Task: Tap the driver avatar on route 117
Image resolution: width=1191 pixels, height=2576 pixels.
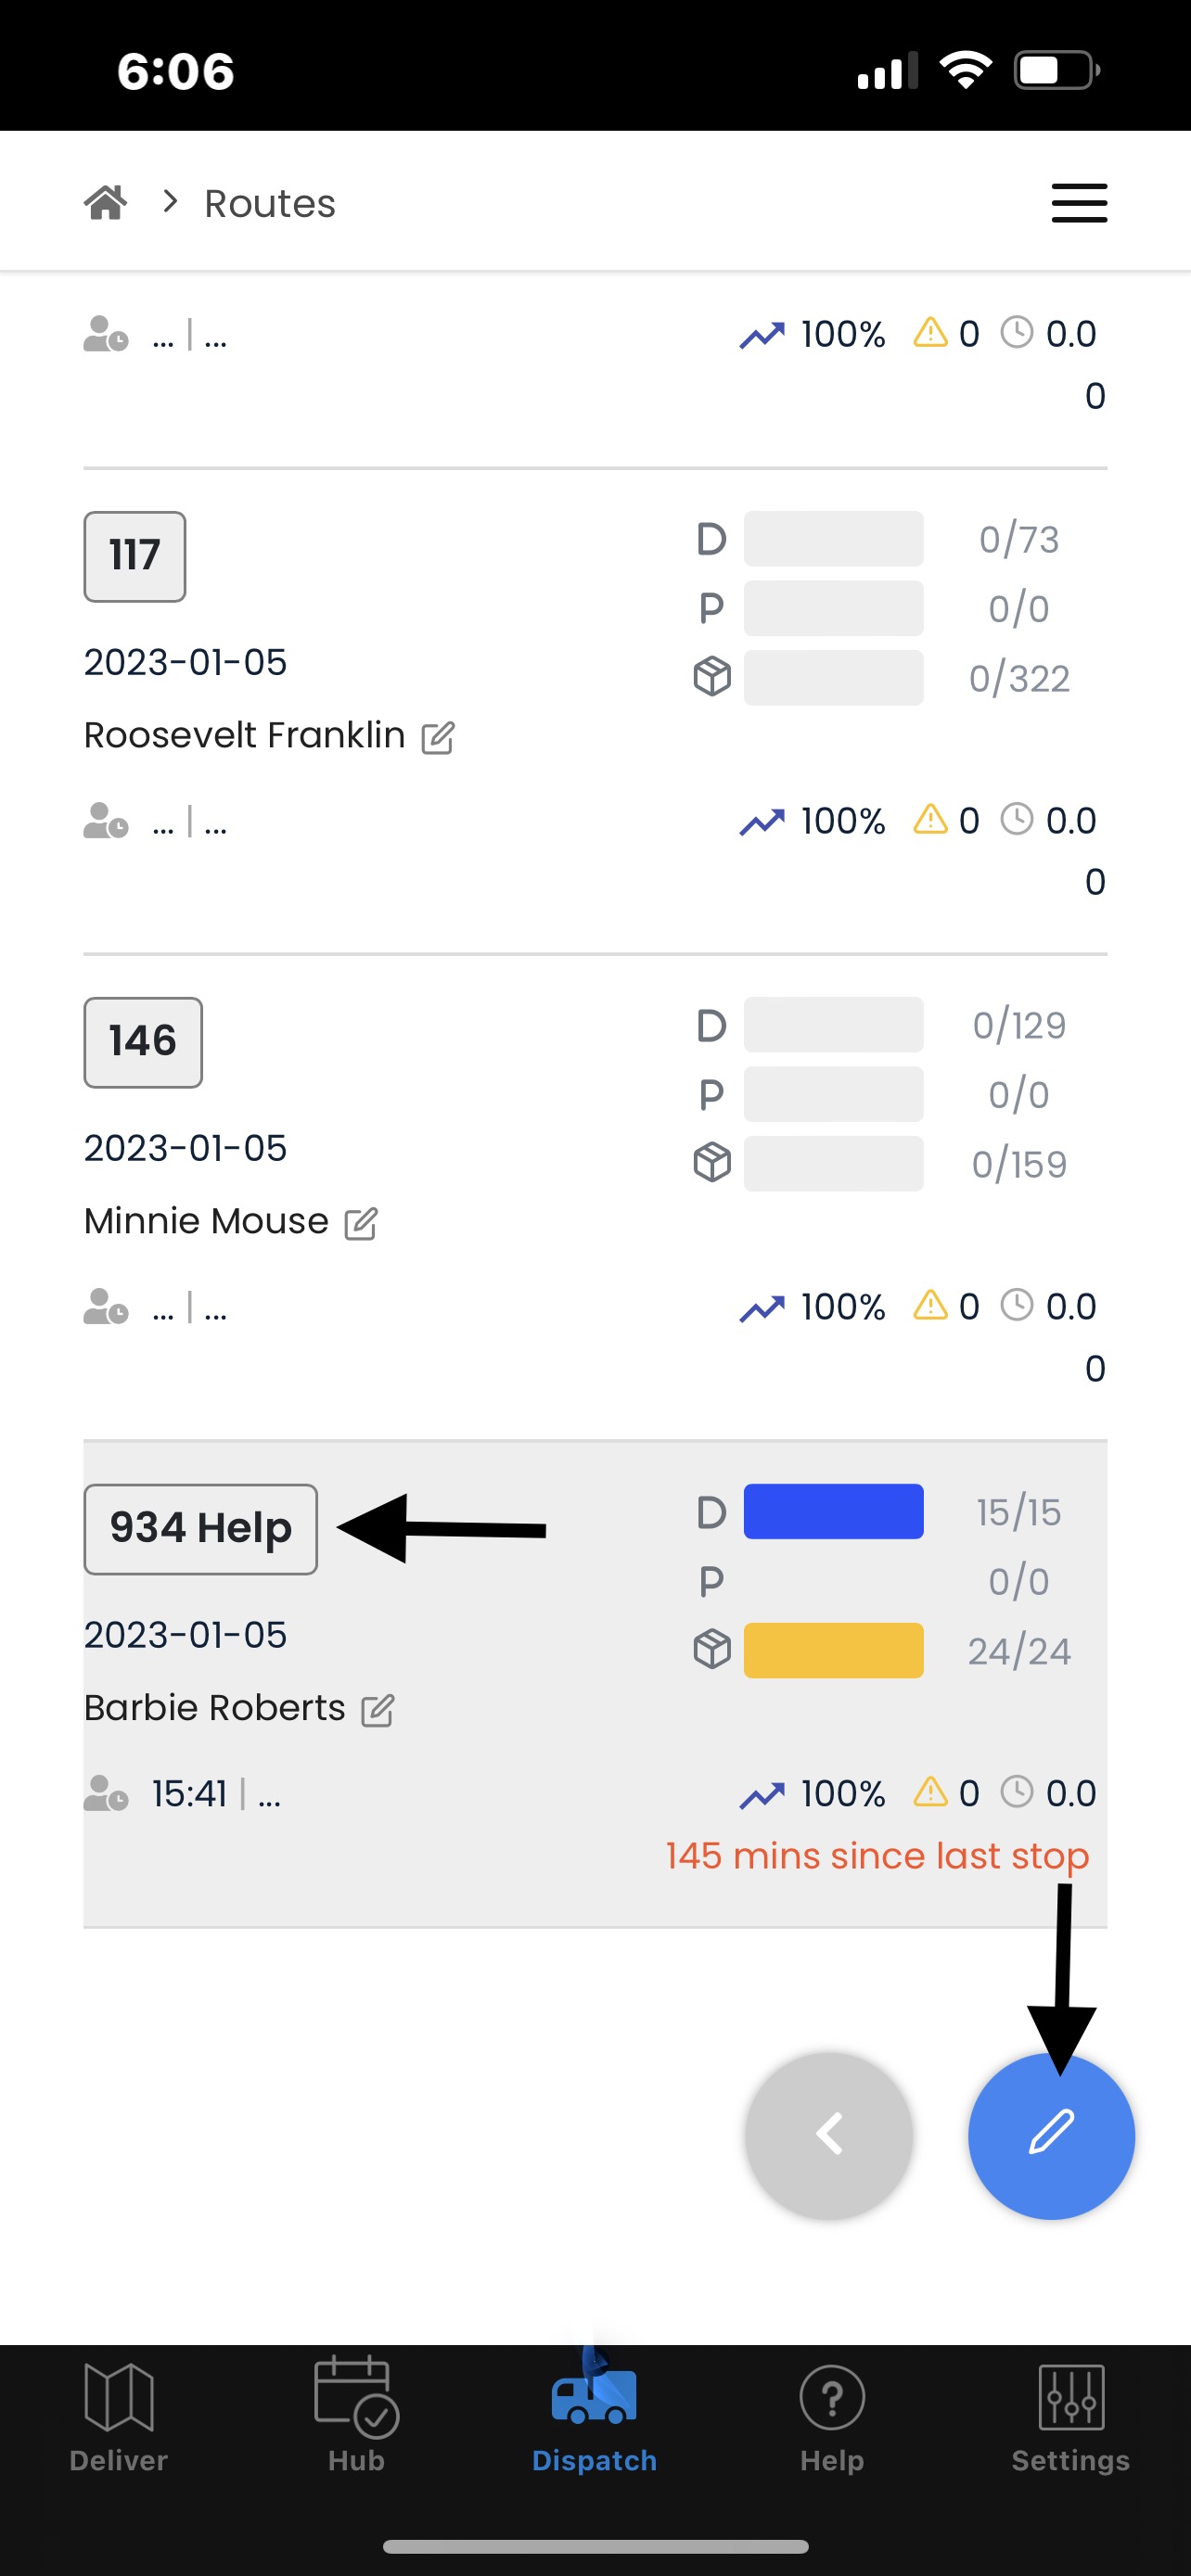Action: coord(103,820)
